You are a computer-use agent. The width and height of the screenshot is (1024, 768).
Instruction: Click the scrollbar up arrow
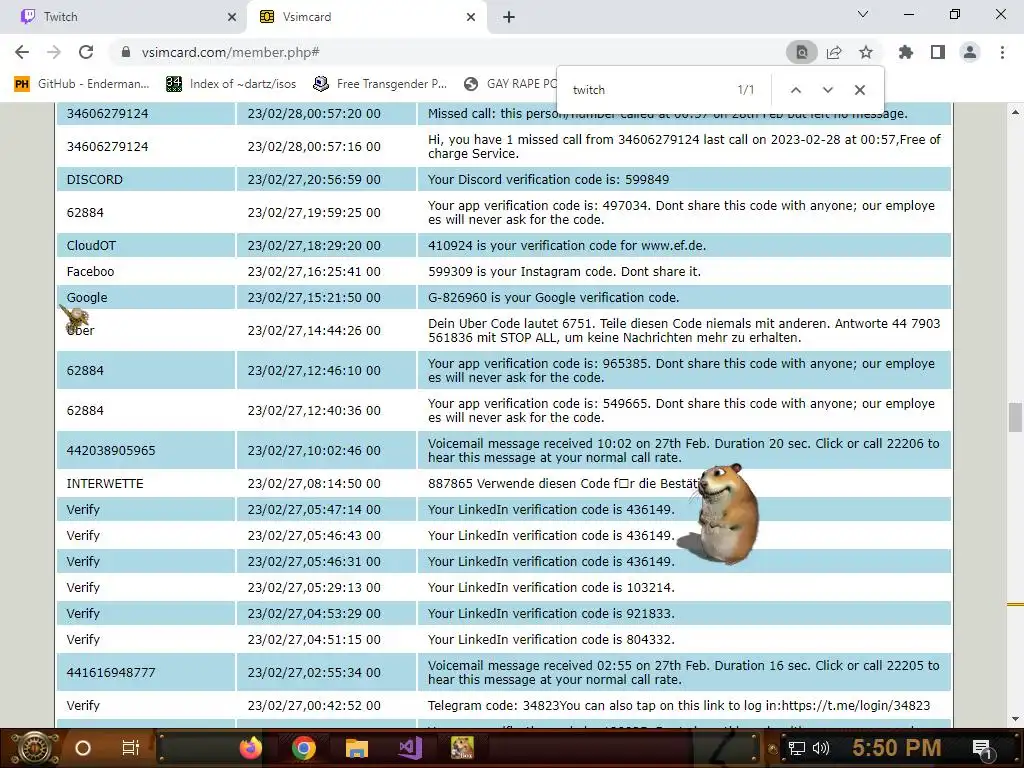pos(1015,112)
